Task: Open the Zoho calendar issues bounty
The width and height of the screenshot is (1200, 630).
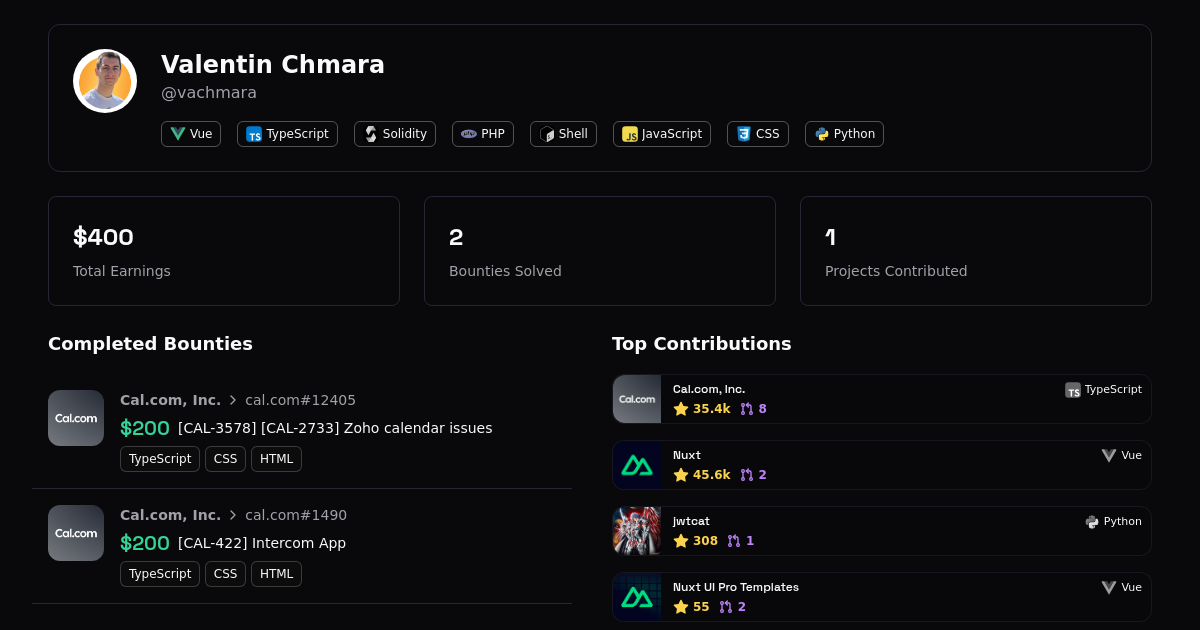Action: point(335,428)
